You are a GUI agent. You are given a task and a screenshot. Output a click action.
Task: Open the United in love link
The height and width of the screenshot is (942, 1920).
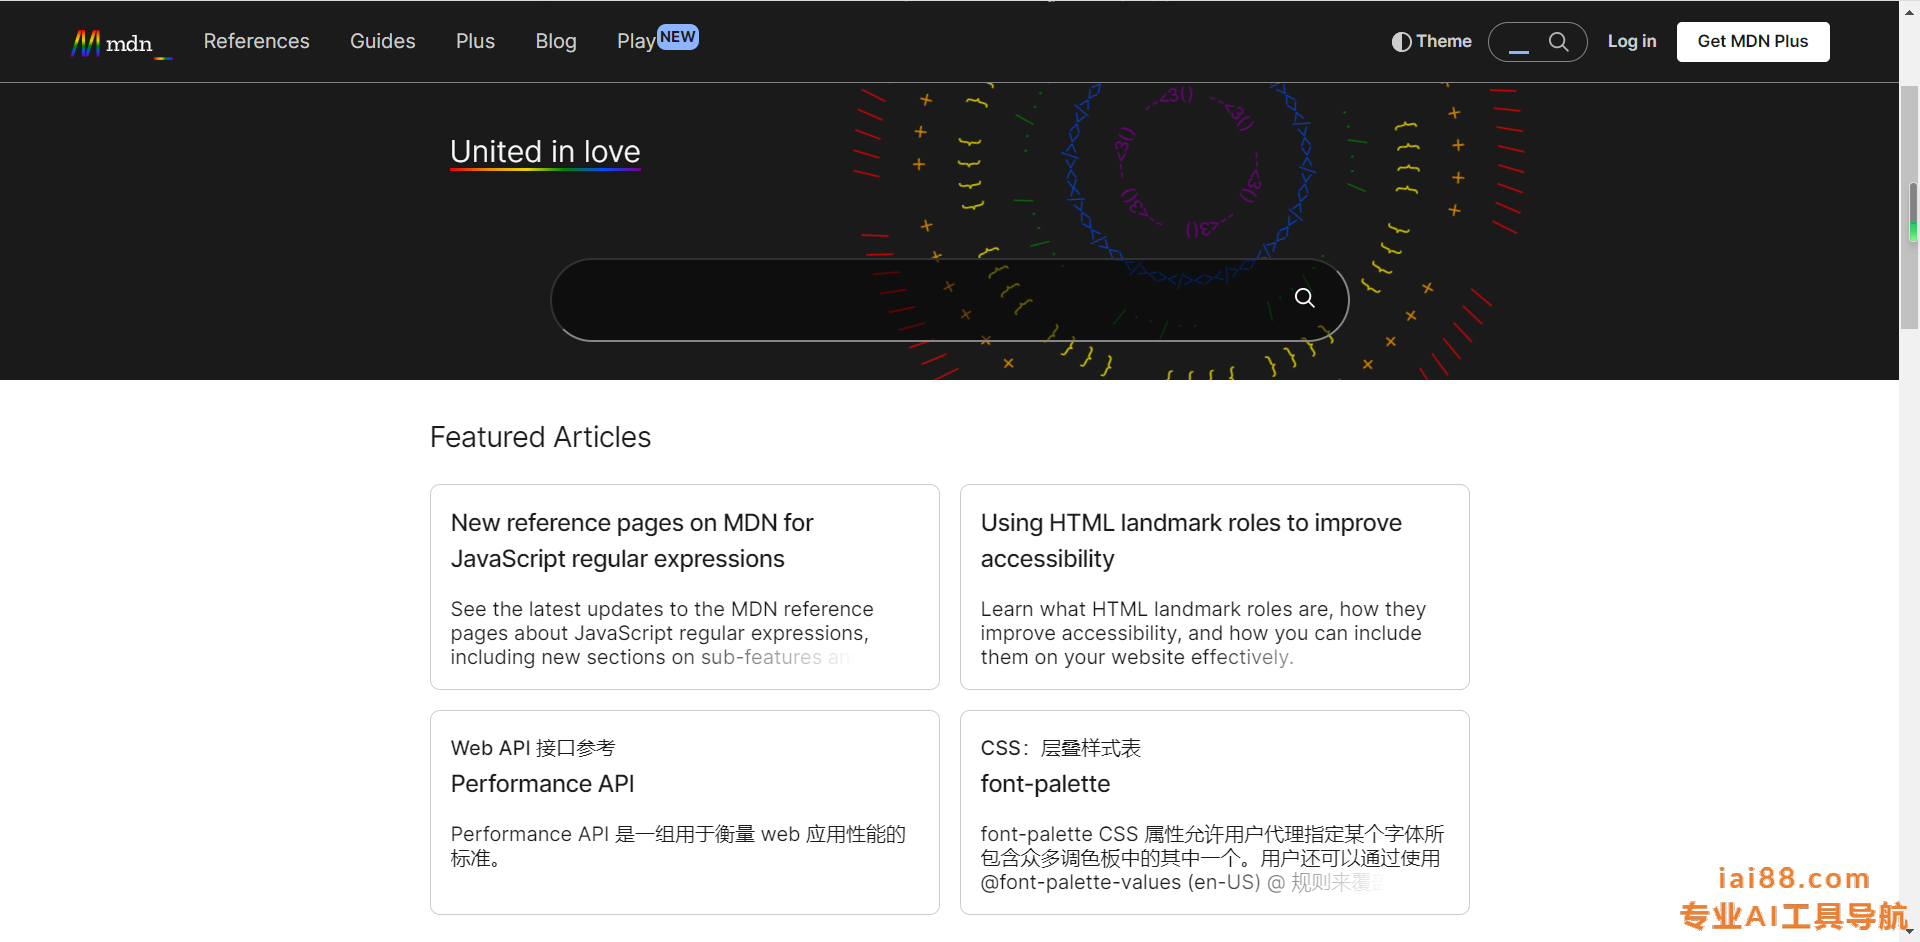click(545, 152)
